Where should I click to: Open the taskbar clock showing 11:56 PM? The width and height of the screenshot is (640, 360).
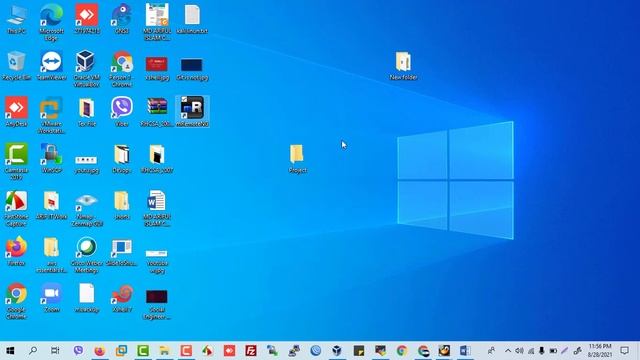pyautogui.click(x=600, y=351)
